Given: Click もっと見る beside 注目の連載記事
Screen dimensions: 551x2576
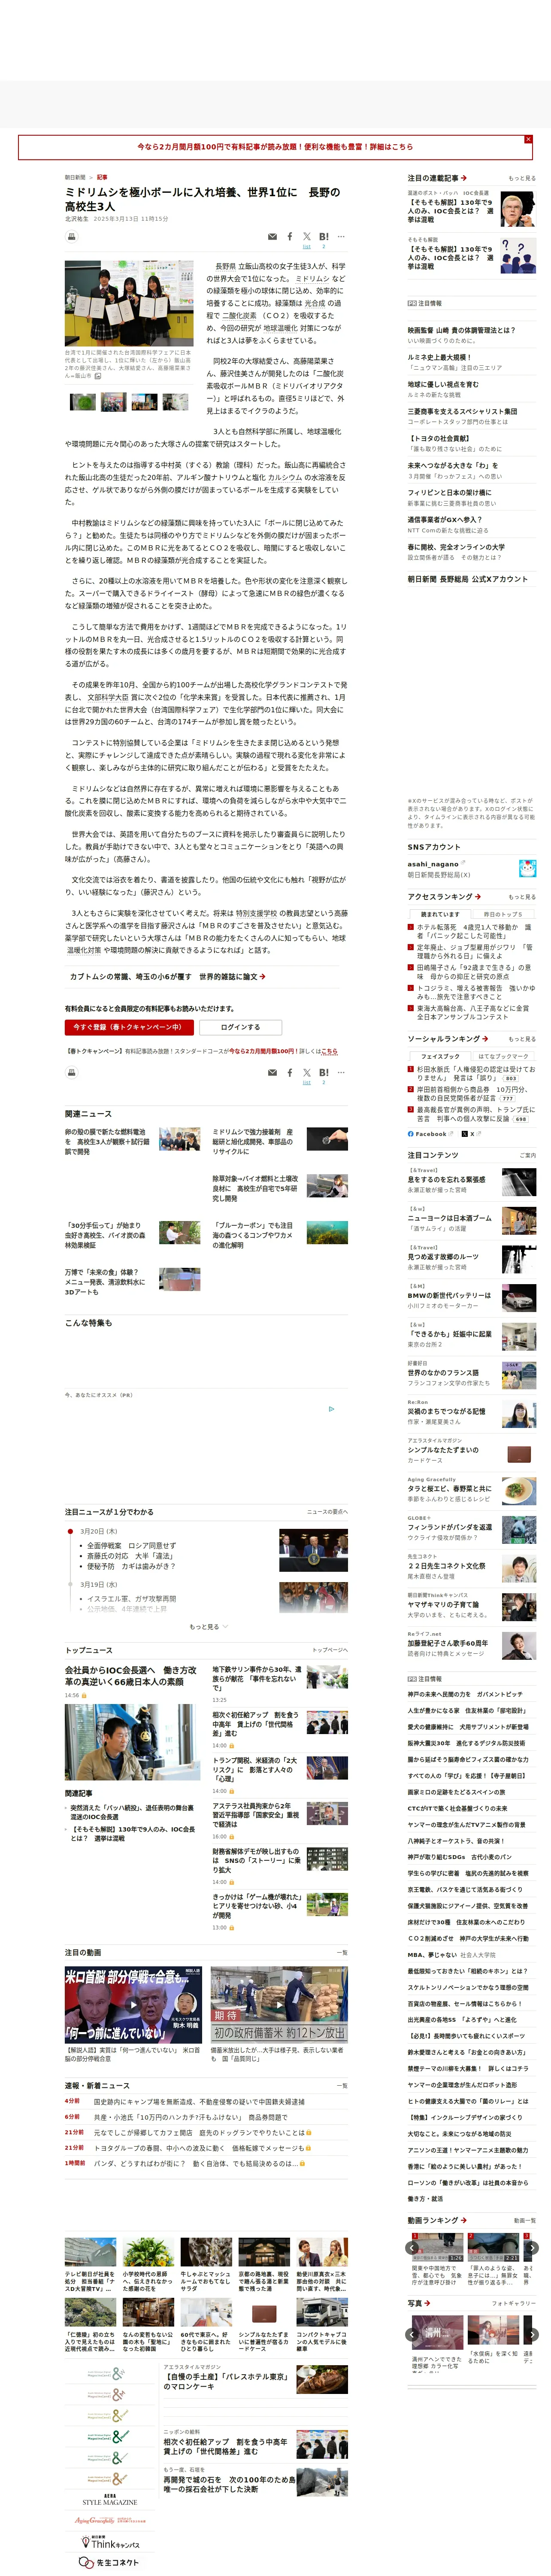Looking at the screenshot, I should click(x=522, y=178).
